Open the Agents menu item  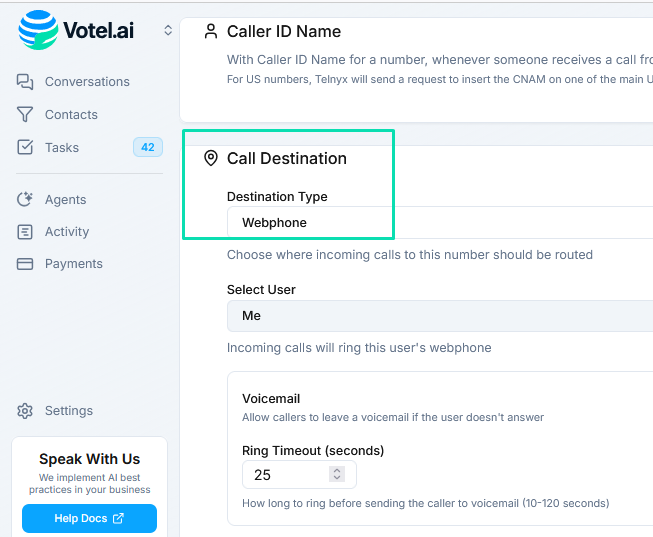(66, 200)
